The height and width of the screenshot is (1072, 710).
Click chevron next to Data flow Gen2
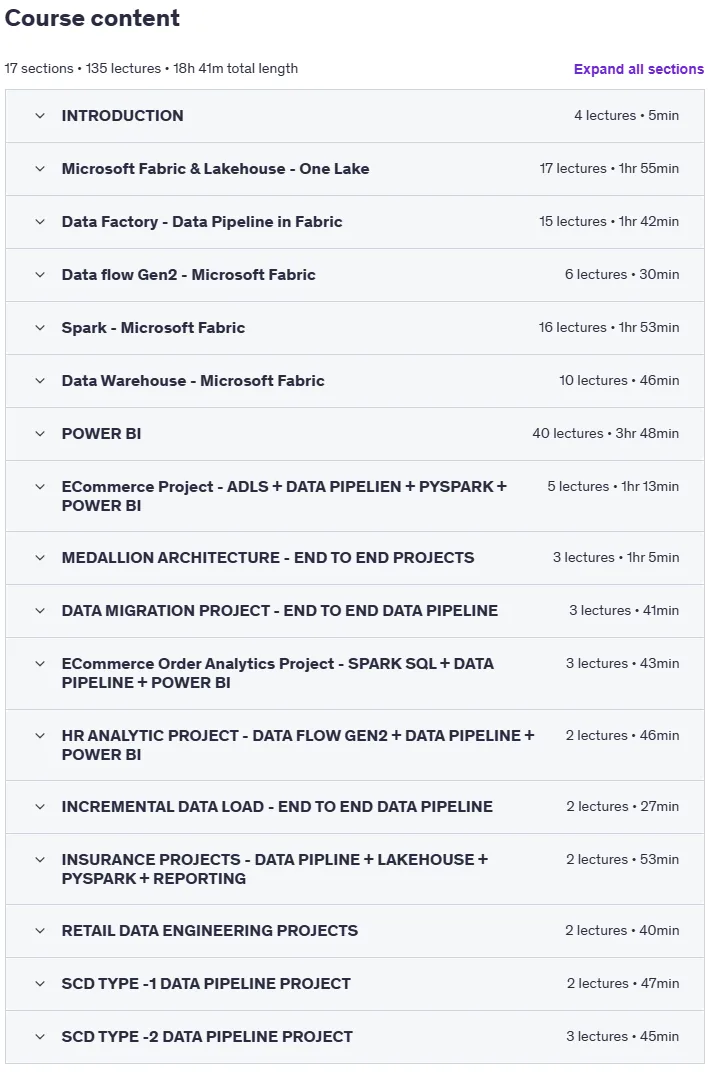(x=40, y=275)
